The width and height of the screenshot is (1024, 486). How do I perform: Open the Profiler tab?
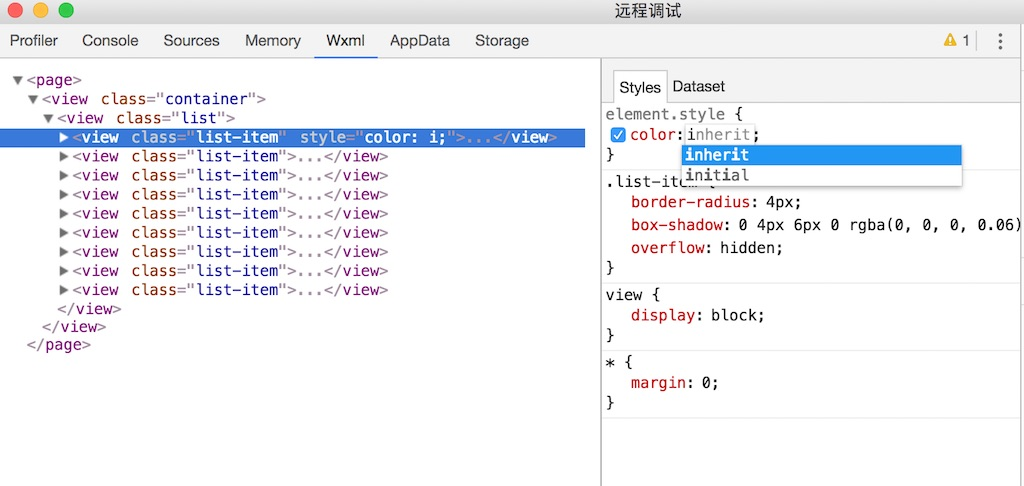34,41
